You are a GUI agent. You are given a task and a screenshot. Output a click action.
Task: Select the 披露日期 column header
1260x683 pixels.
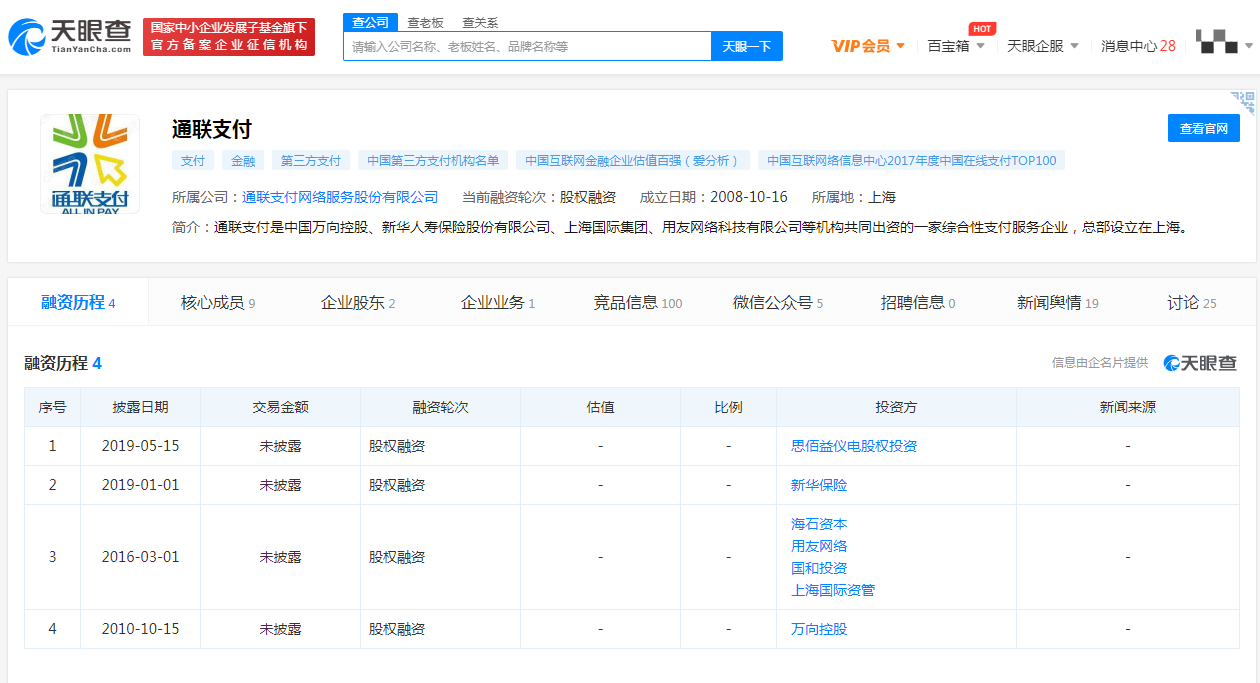(140, 407)
